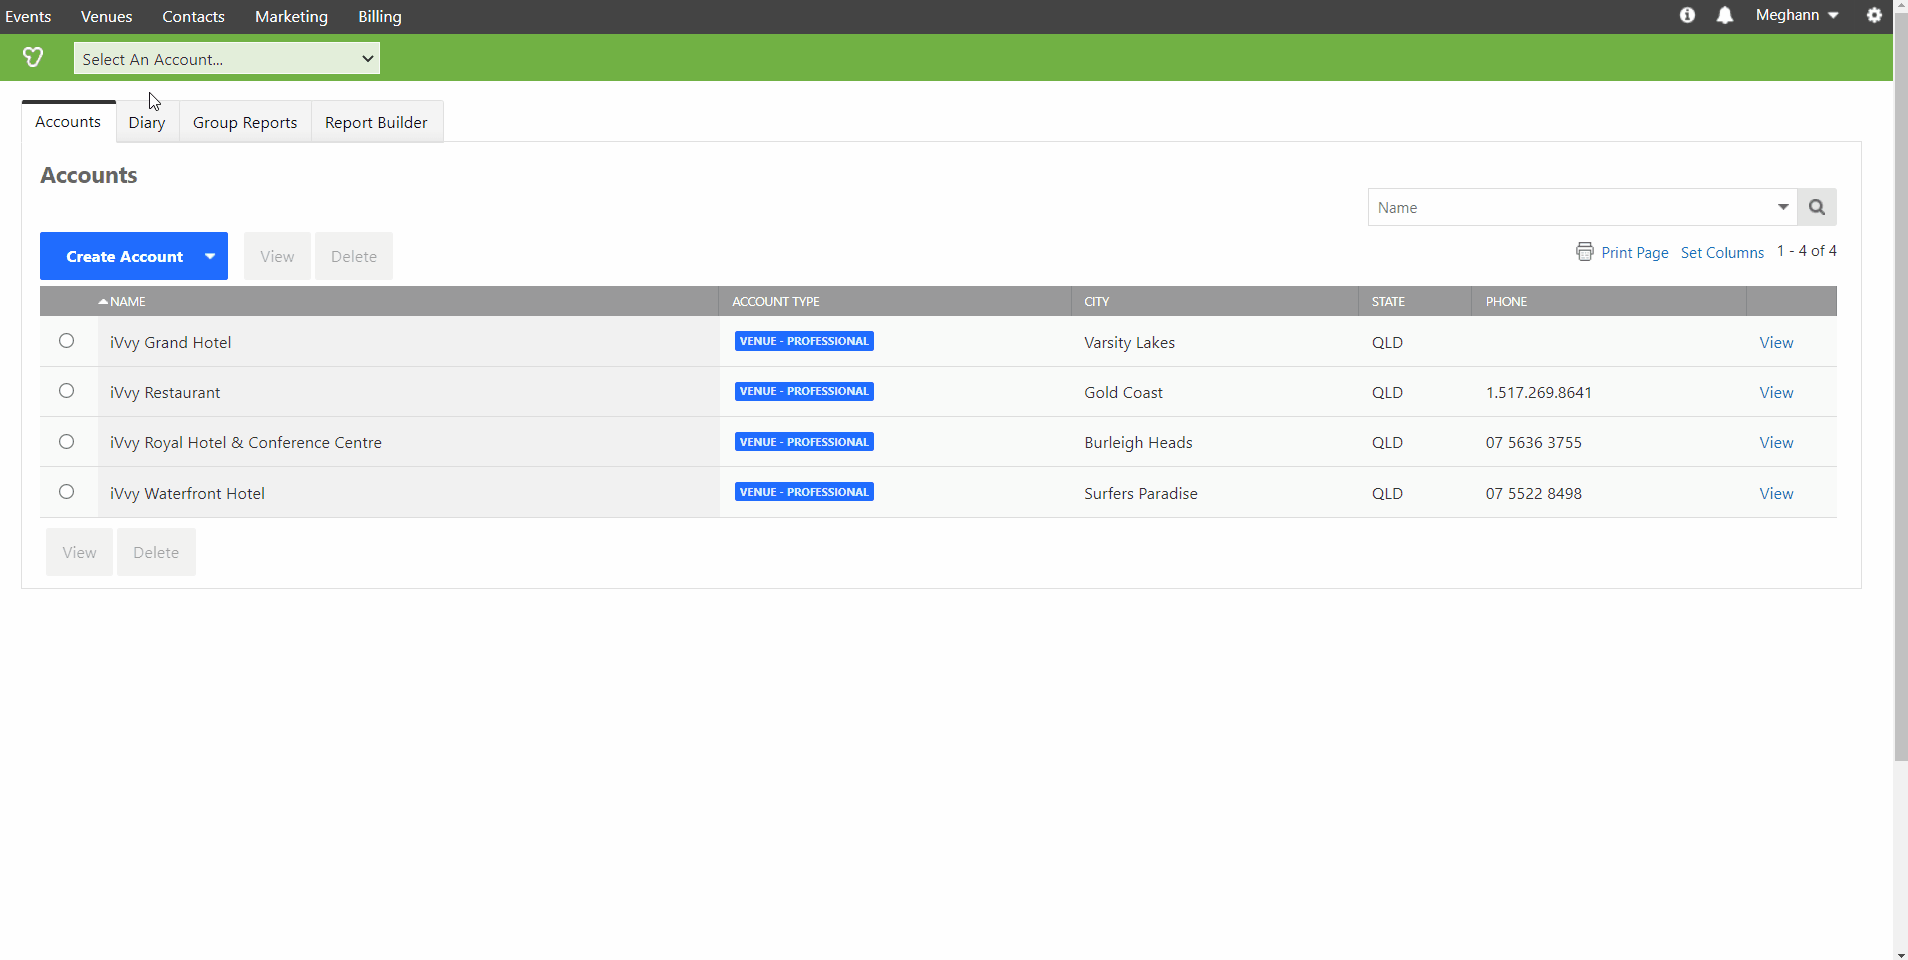Viewport: 1908px width, 960px height.
Task: Click the City column header
Action: [x=1097, y=301]
